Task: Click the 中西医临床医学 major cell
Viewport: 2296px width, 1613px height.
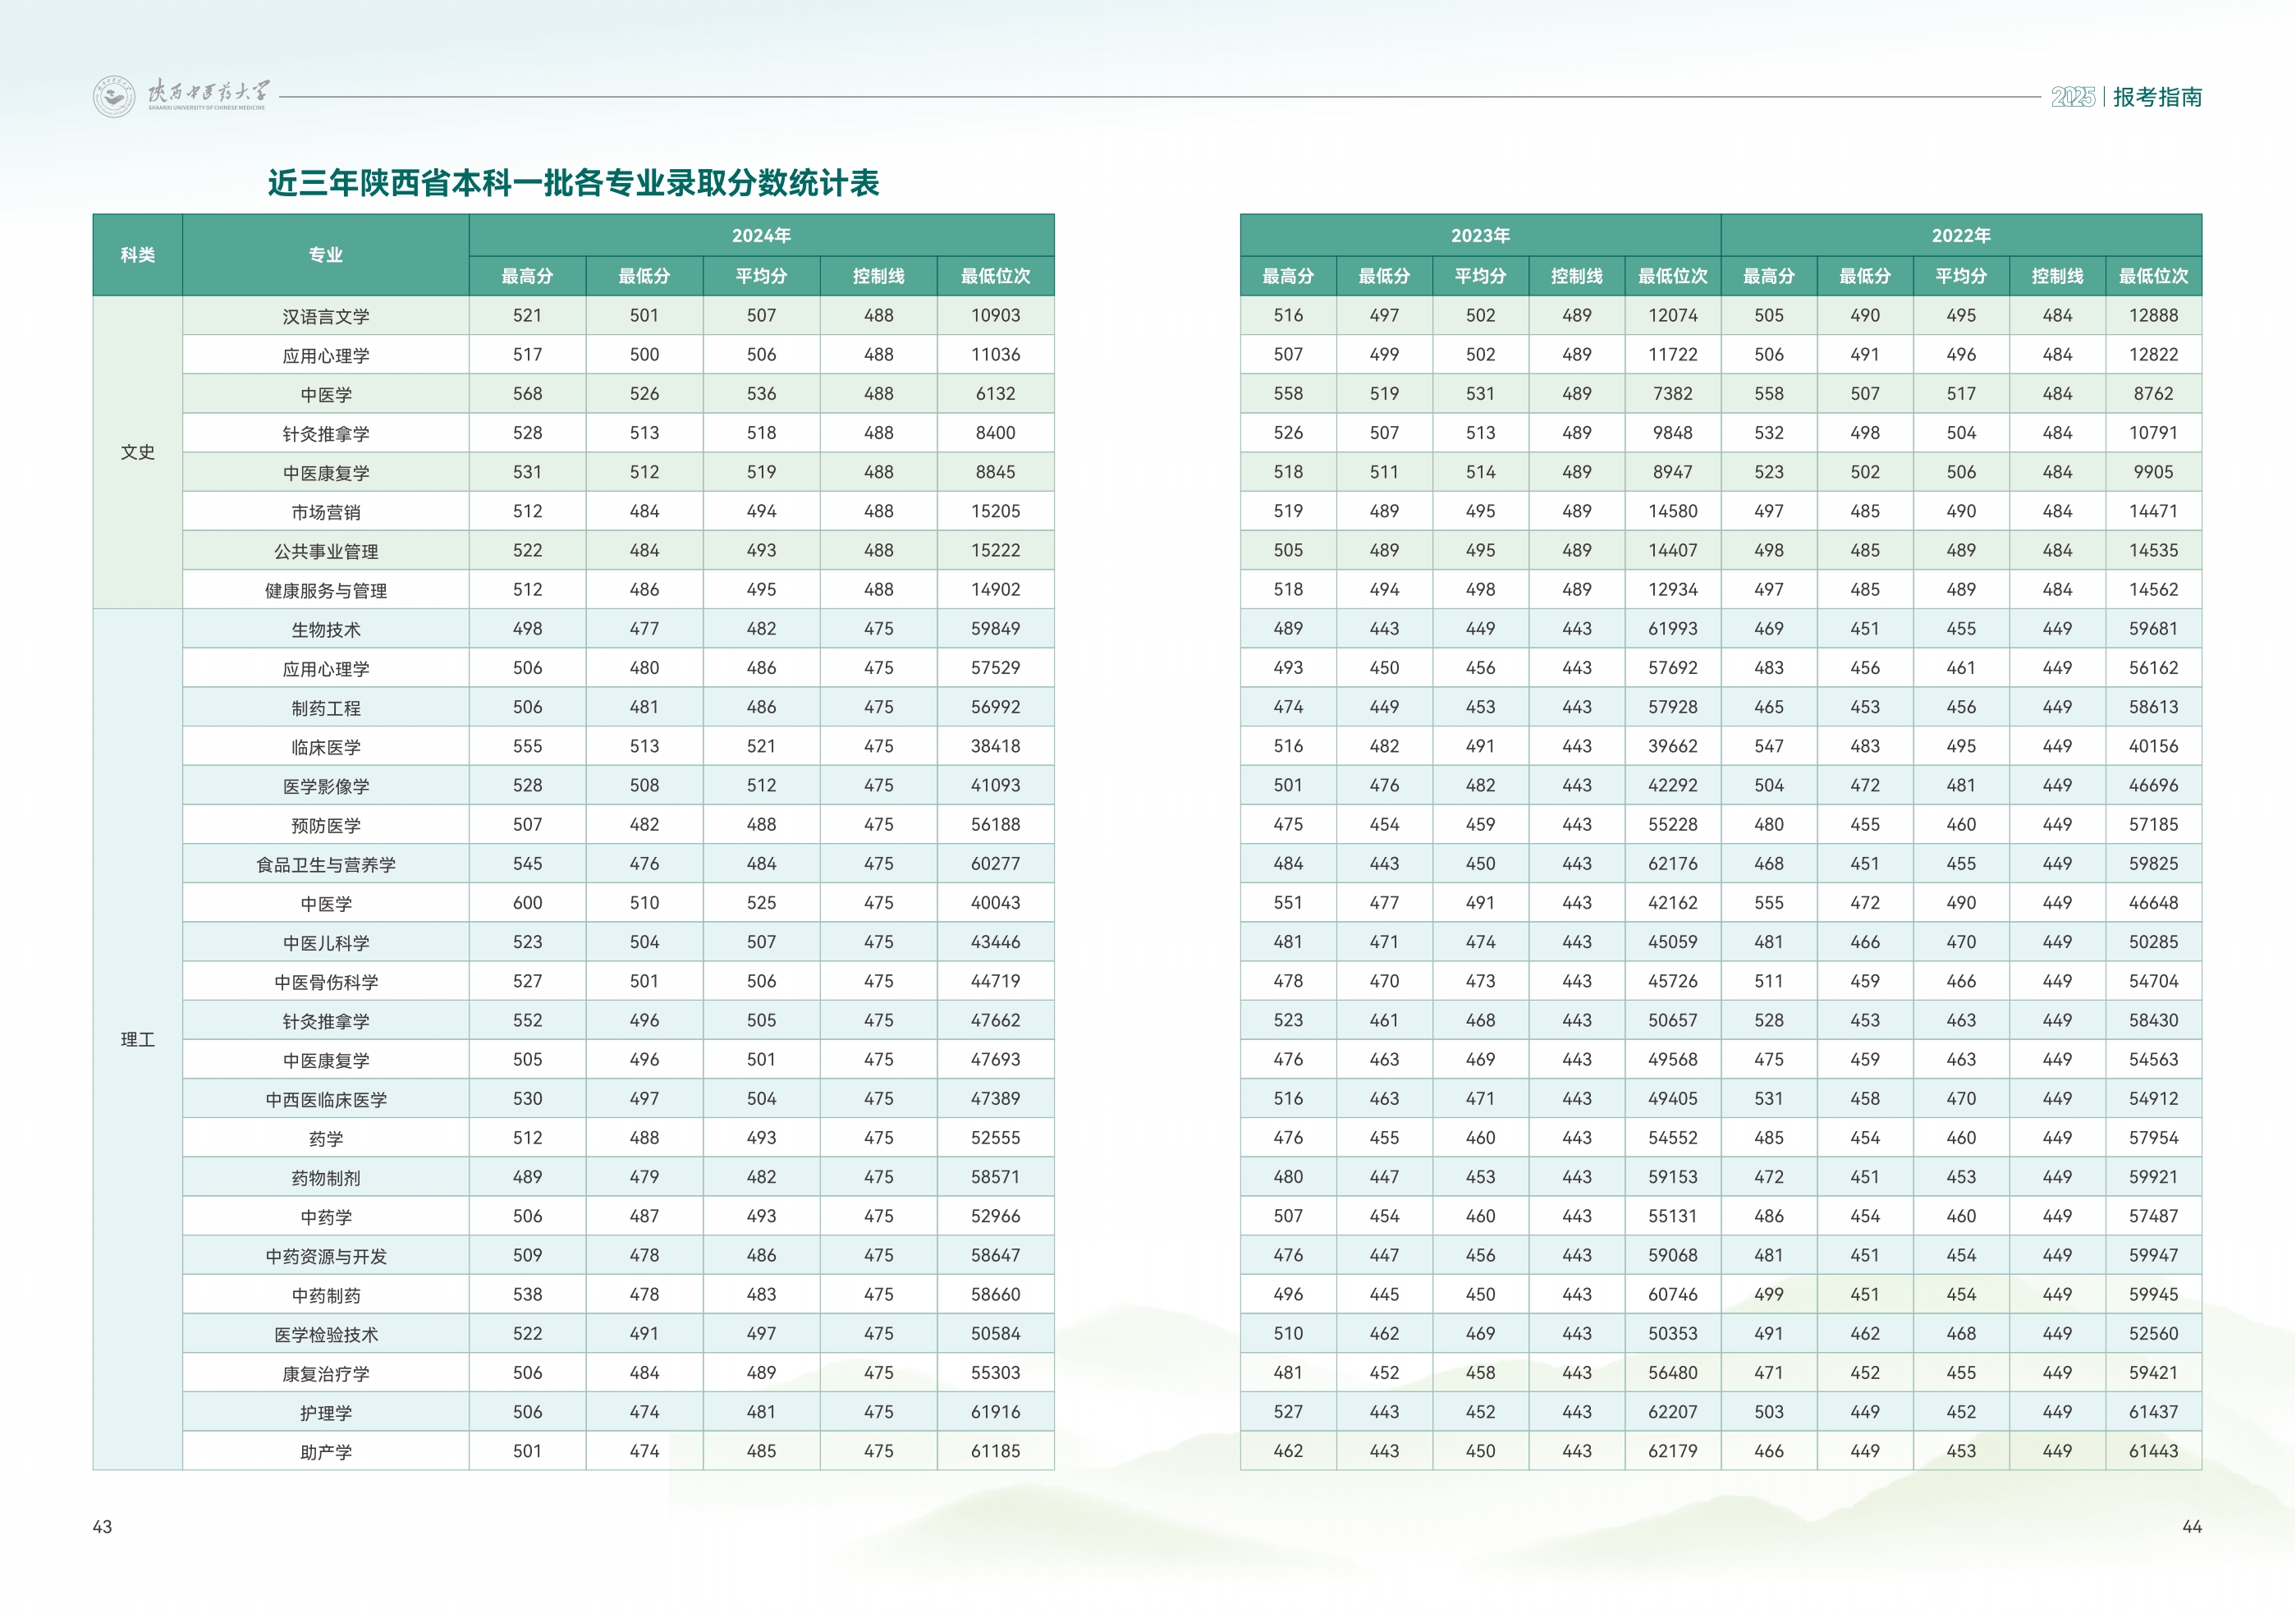Action: [x=326, y=1100]
